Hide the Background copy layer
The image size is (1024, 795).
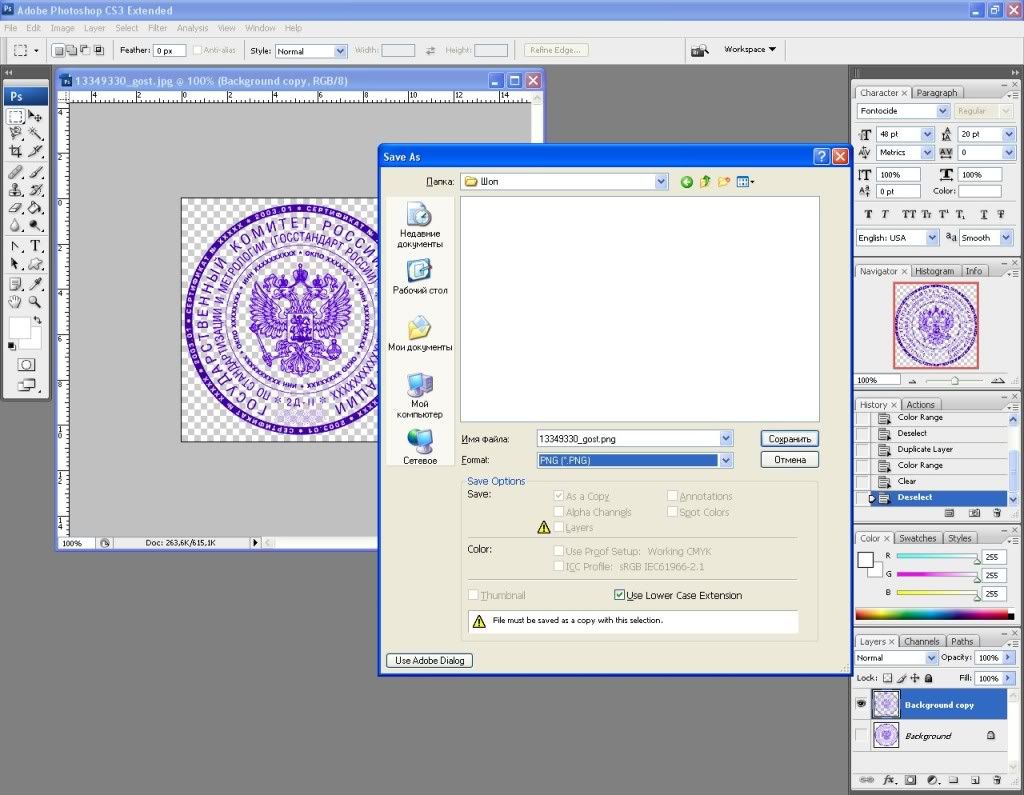pos(861,704)
